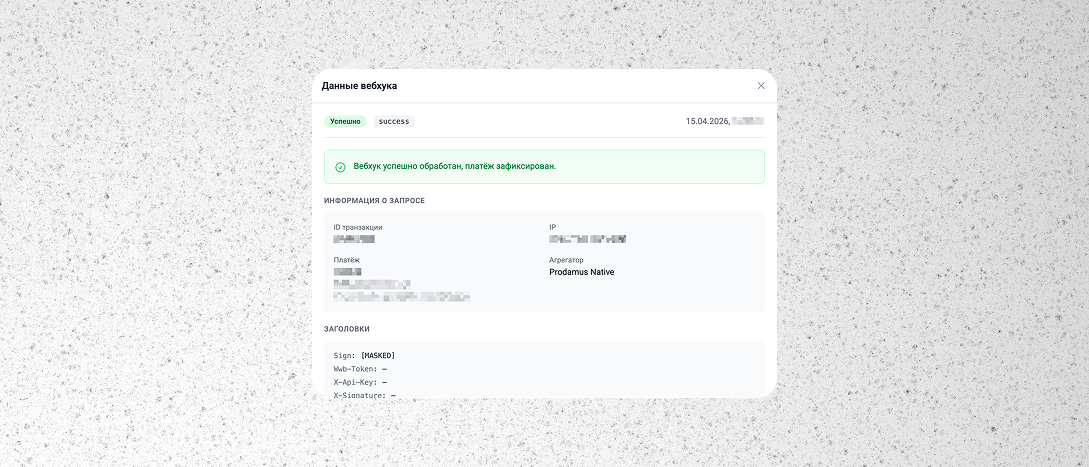The width and height of the screenshot is (1089, 467).
Task: Click the Заголовки section heading
Action: click(x=347, y=329)
